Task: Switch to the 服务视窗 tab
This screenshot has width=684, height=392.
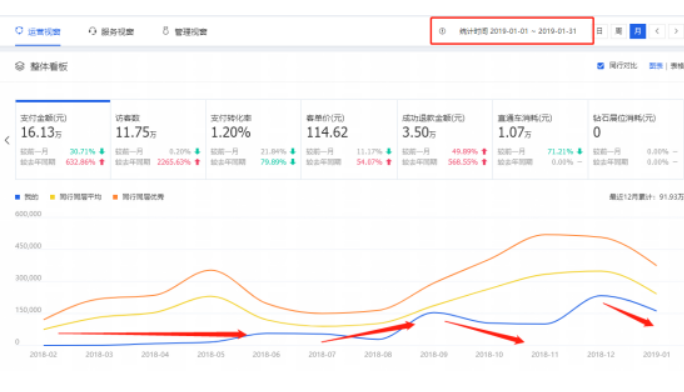Action: [x=111, y=31]
